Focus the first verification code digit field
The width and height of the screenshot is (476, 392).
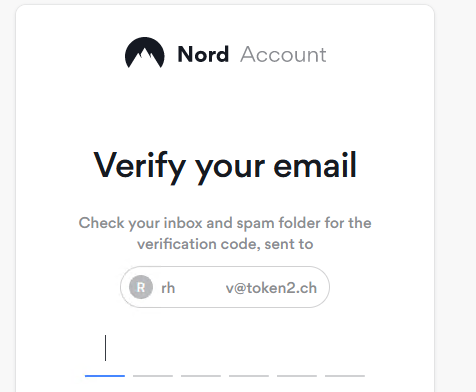pos(105,354)
